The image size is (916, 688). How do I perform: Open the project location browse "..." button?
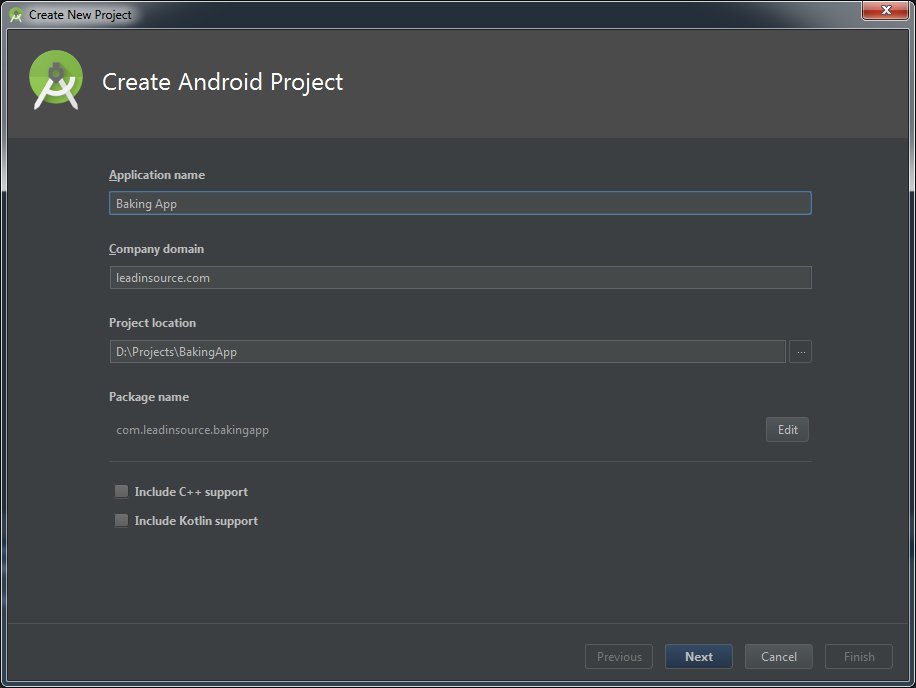(800, 351)
